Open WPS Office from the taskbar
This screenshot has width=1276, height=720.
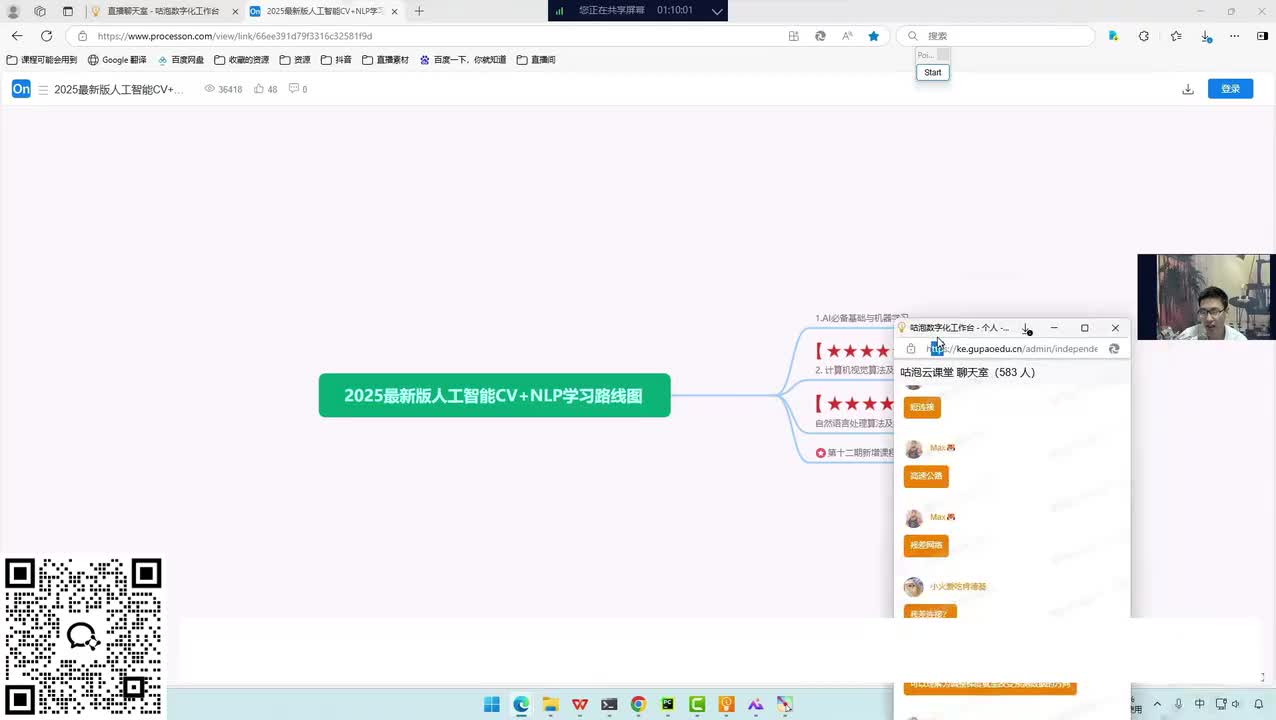[580, 704]
